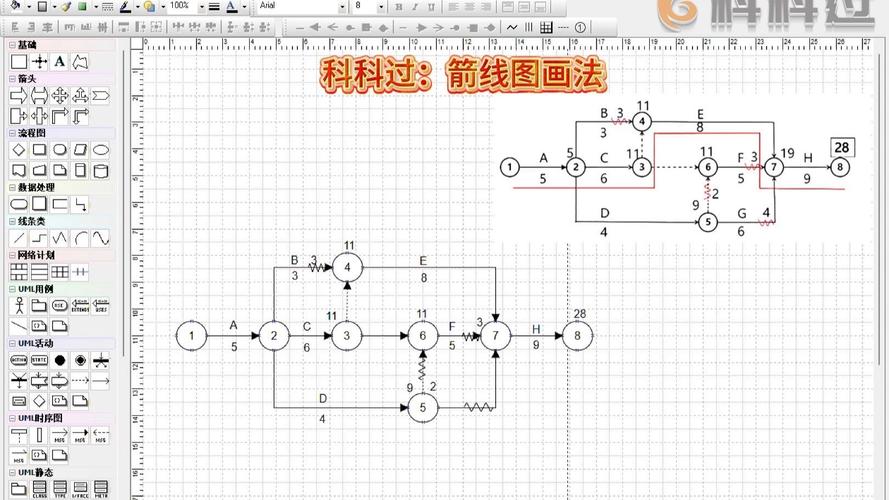The image size is (889, 500).
Task: Open the Arial font family dropdown
Action: click(342, 7)
